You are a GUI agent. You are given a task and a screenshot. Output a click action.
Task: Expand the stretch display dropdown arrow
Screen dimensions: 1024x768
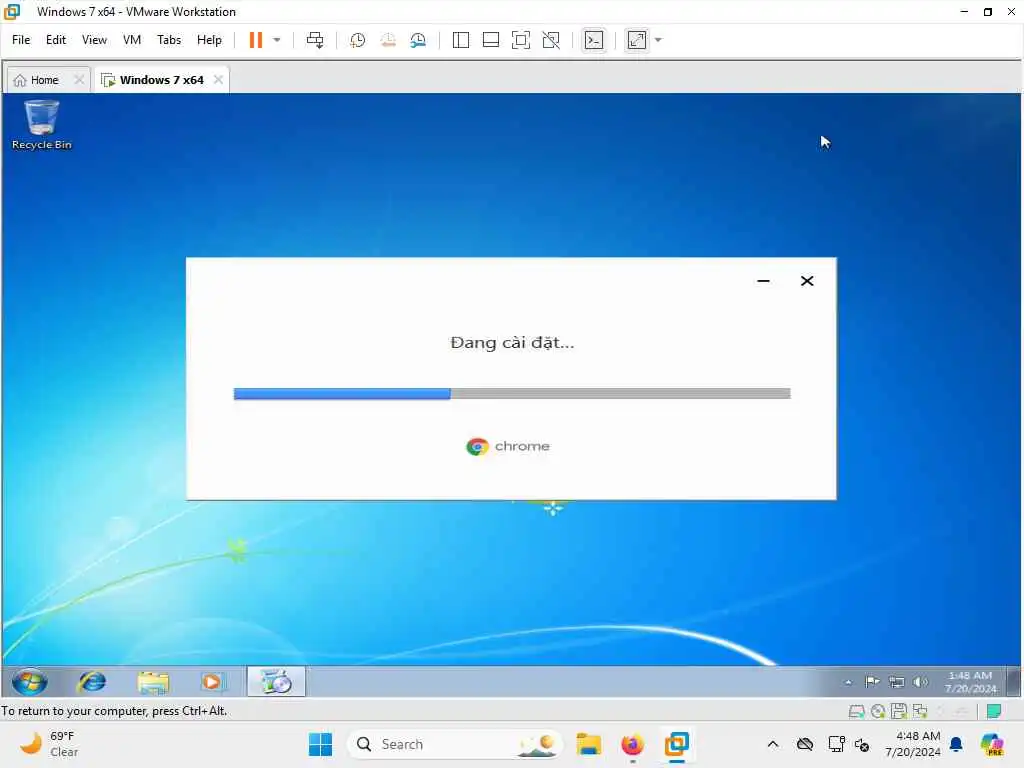[658, 40]
